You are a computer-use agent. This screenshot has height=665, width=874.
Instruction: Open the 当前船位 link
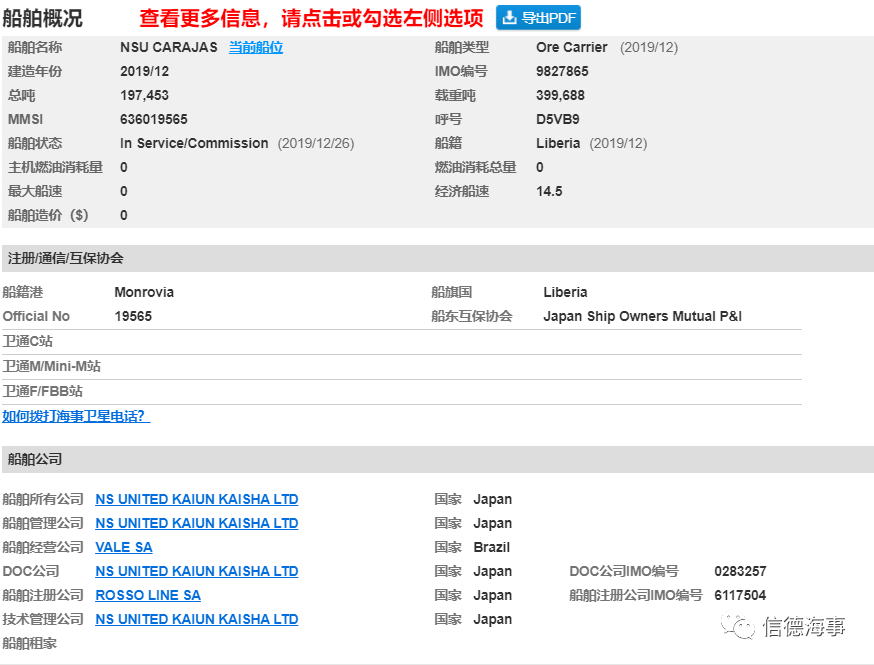click(256, 47)
